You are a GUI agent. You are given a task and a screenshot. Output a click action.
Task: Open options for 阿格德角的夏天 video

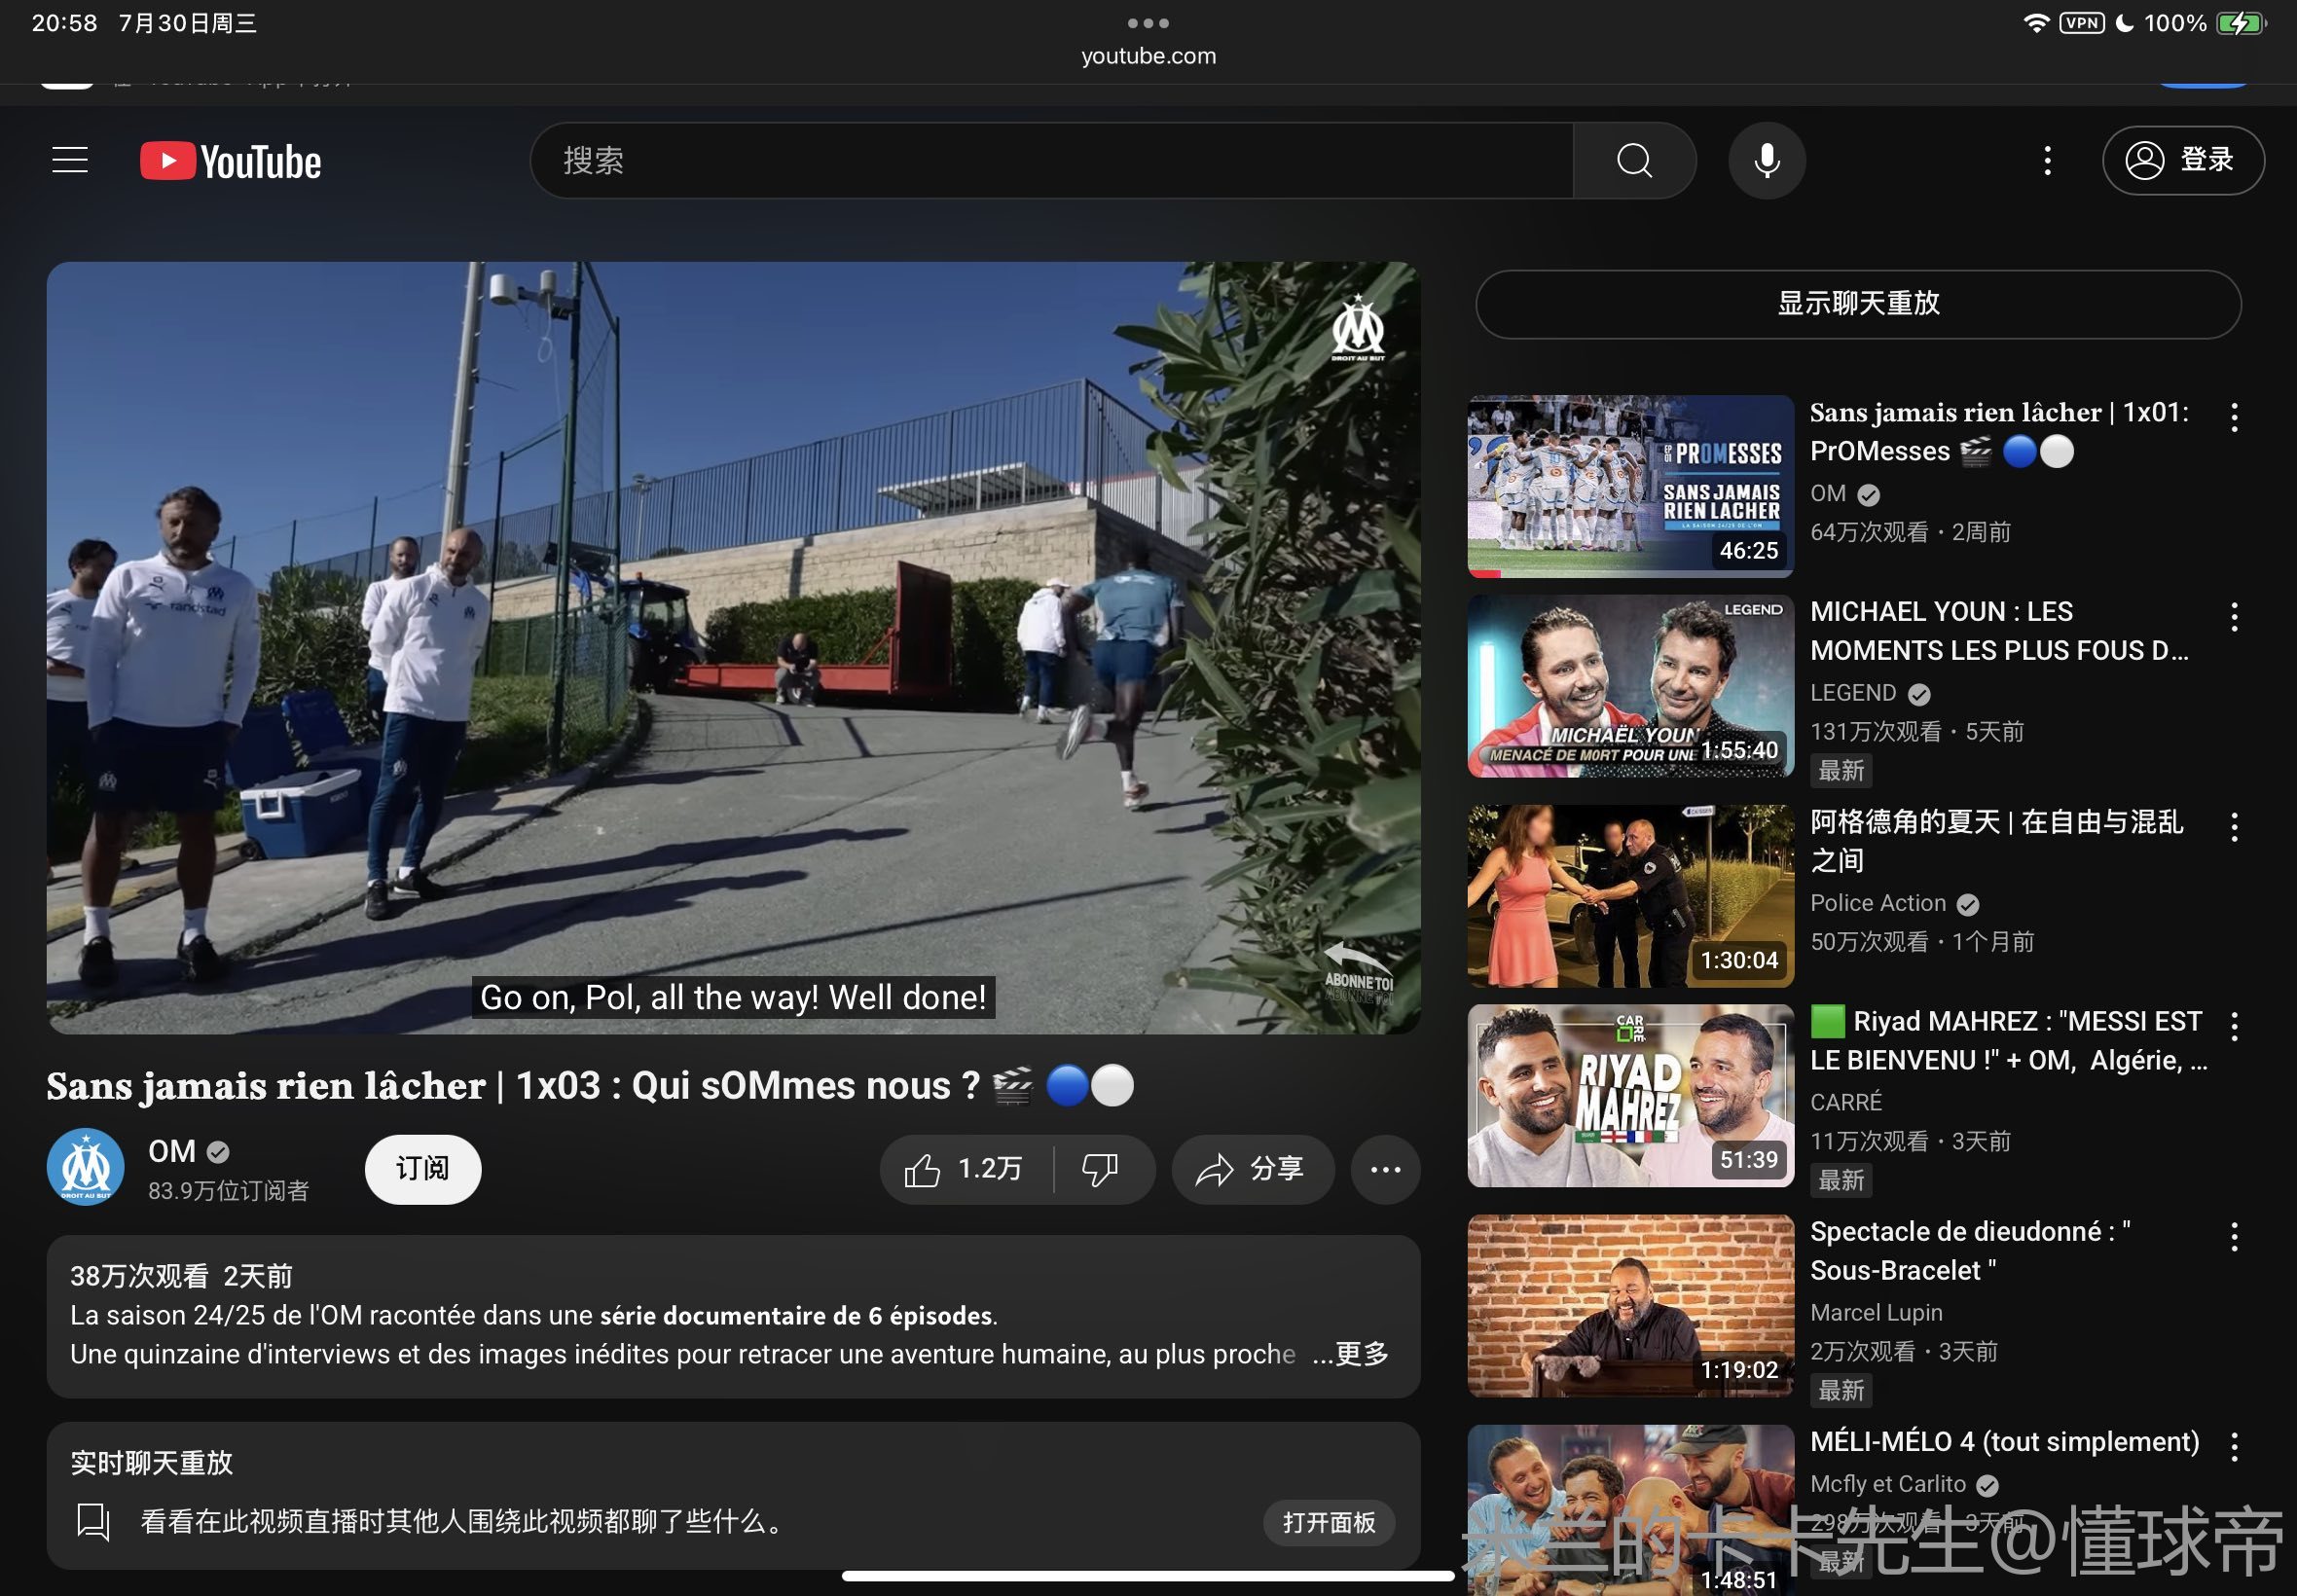tap(2234, 826)
